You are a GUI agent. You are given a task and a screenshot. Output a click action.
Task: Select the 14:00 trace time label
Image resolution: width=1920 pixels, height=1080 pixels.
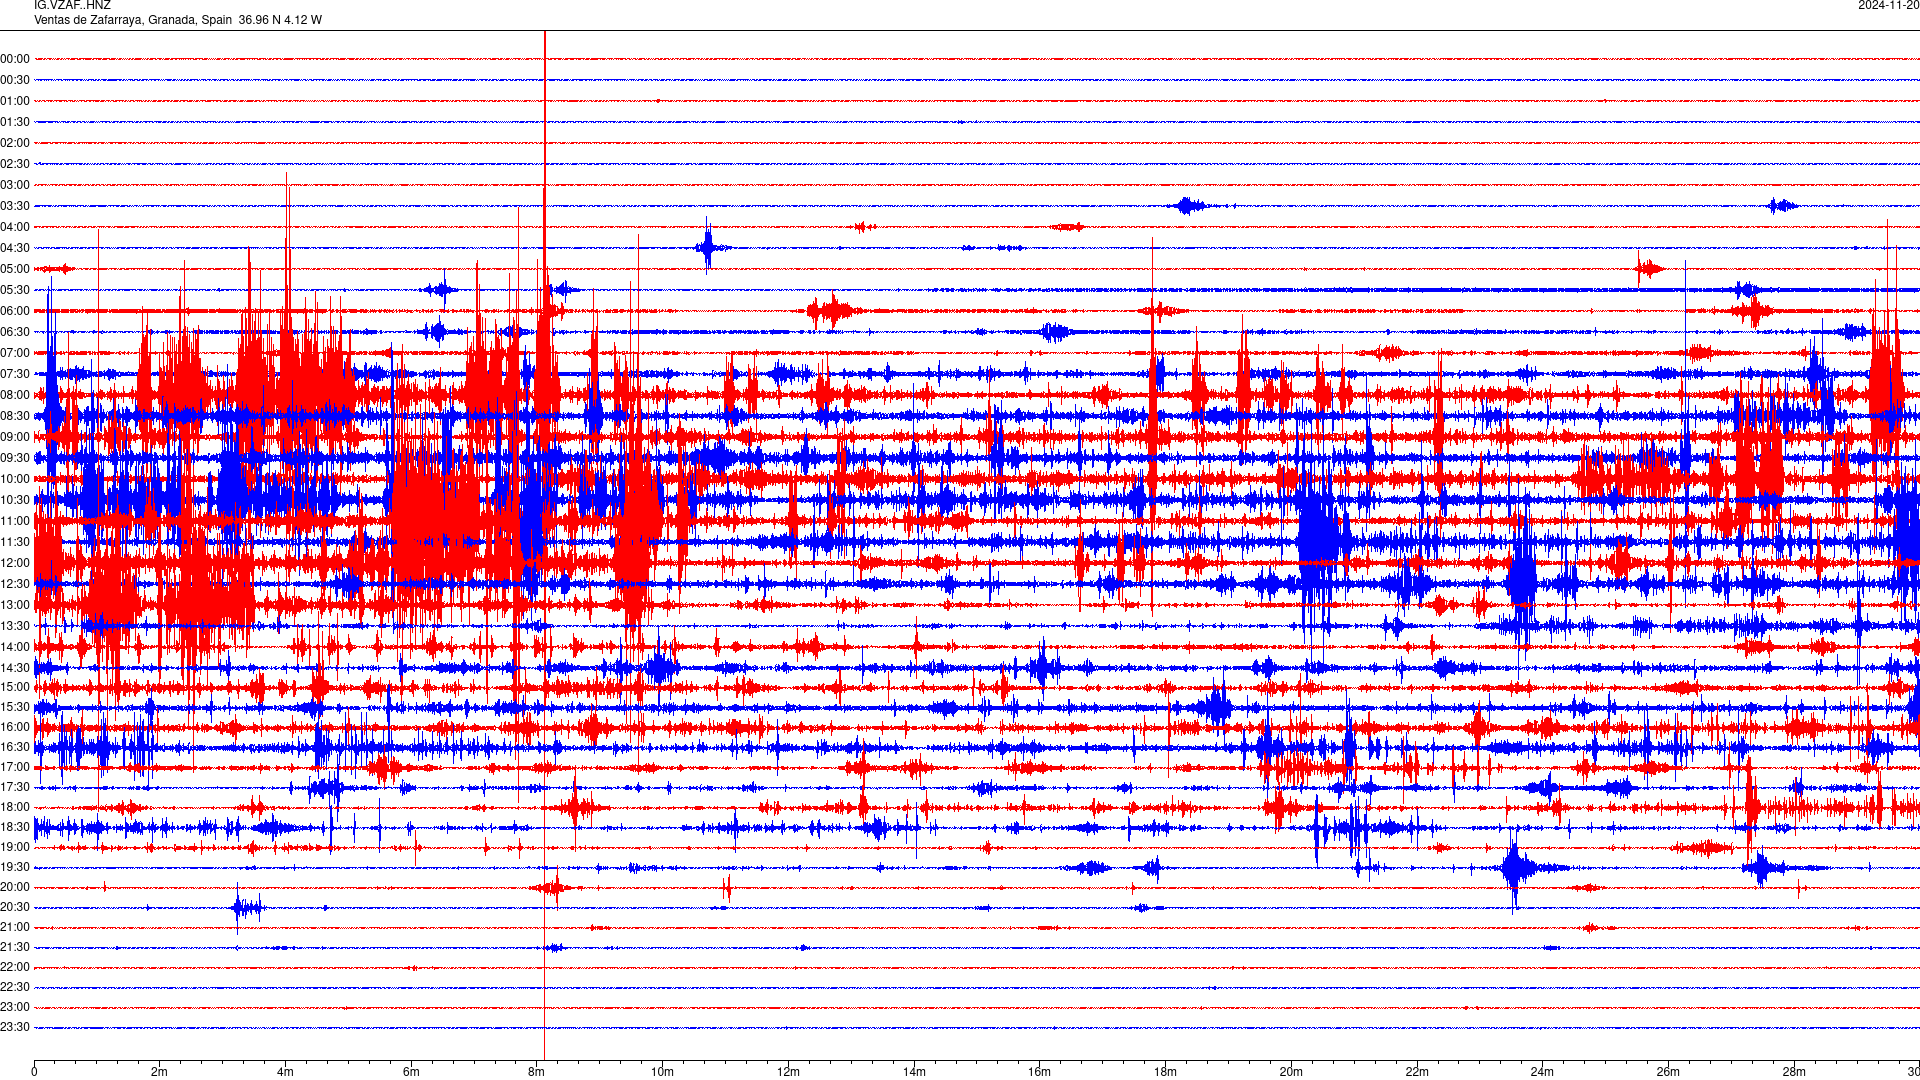click(x=15, y=647)
